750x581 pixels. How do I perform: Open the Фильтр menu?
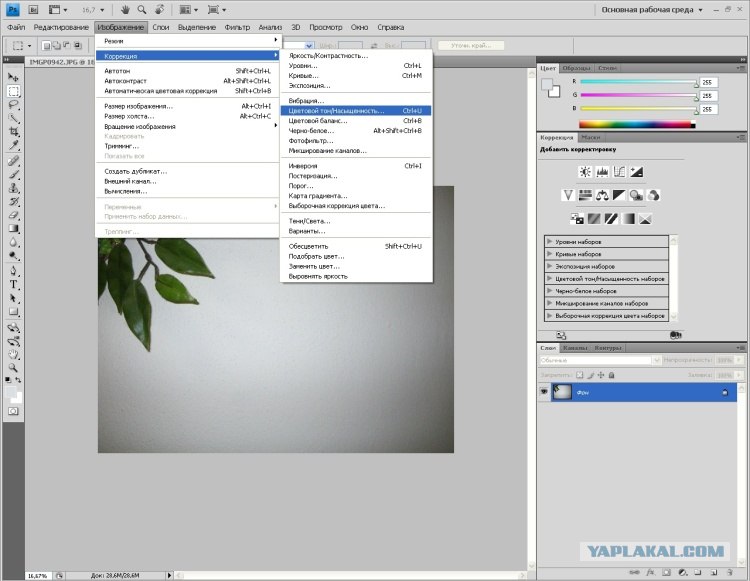point(237,27)
